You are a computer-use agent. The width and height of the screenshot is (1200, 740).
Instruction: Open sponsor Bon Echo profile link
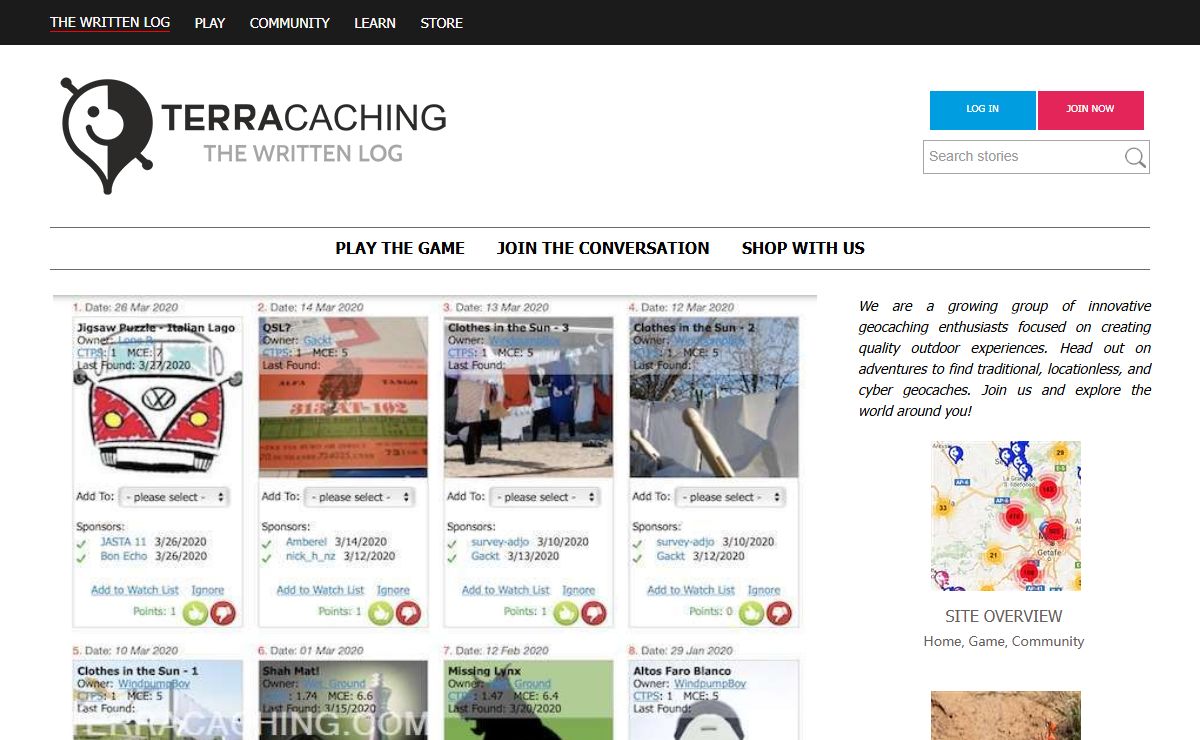click(x=124, y=556)
